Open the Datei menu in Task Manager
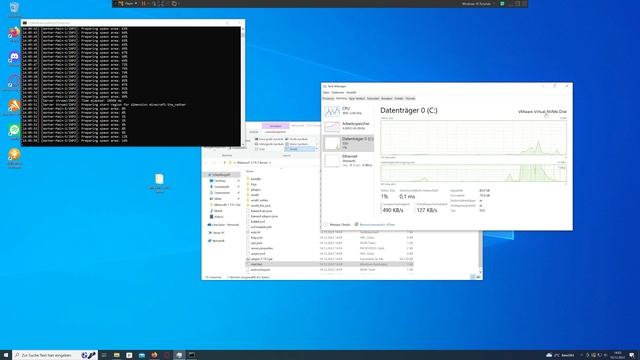This screenshot has width=640, height=360. click(x=326, y=93)
